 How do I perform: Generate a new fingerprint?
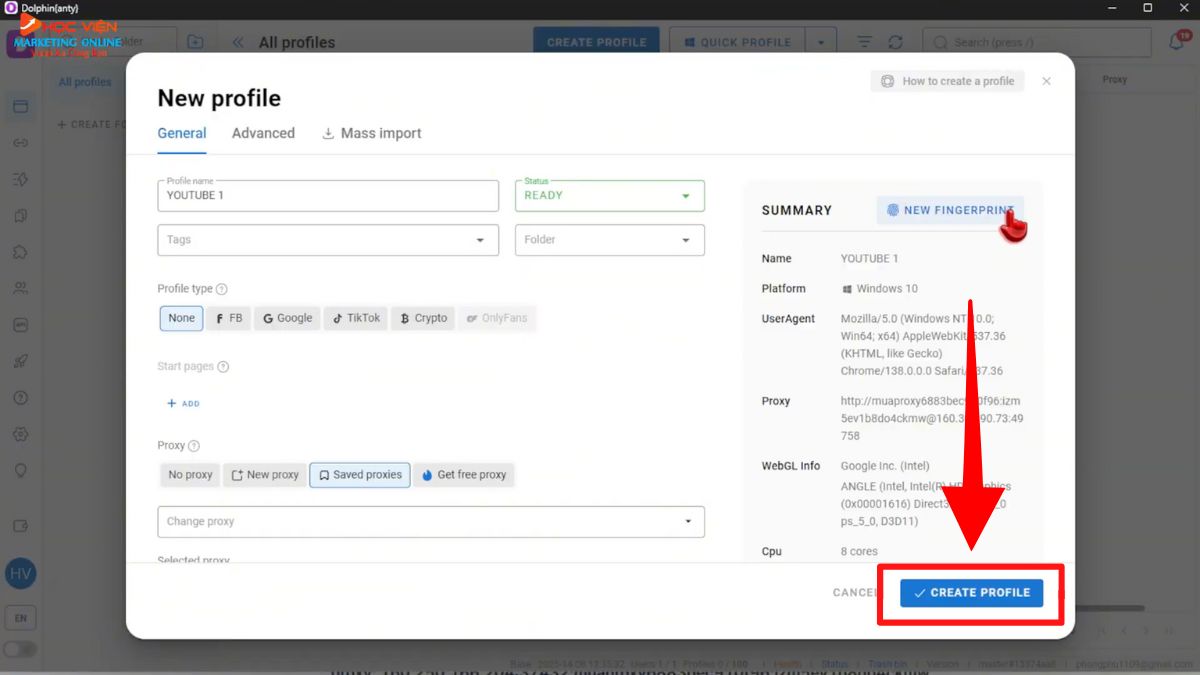[950, 210]
